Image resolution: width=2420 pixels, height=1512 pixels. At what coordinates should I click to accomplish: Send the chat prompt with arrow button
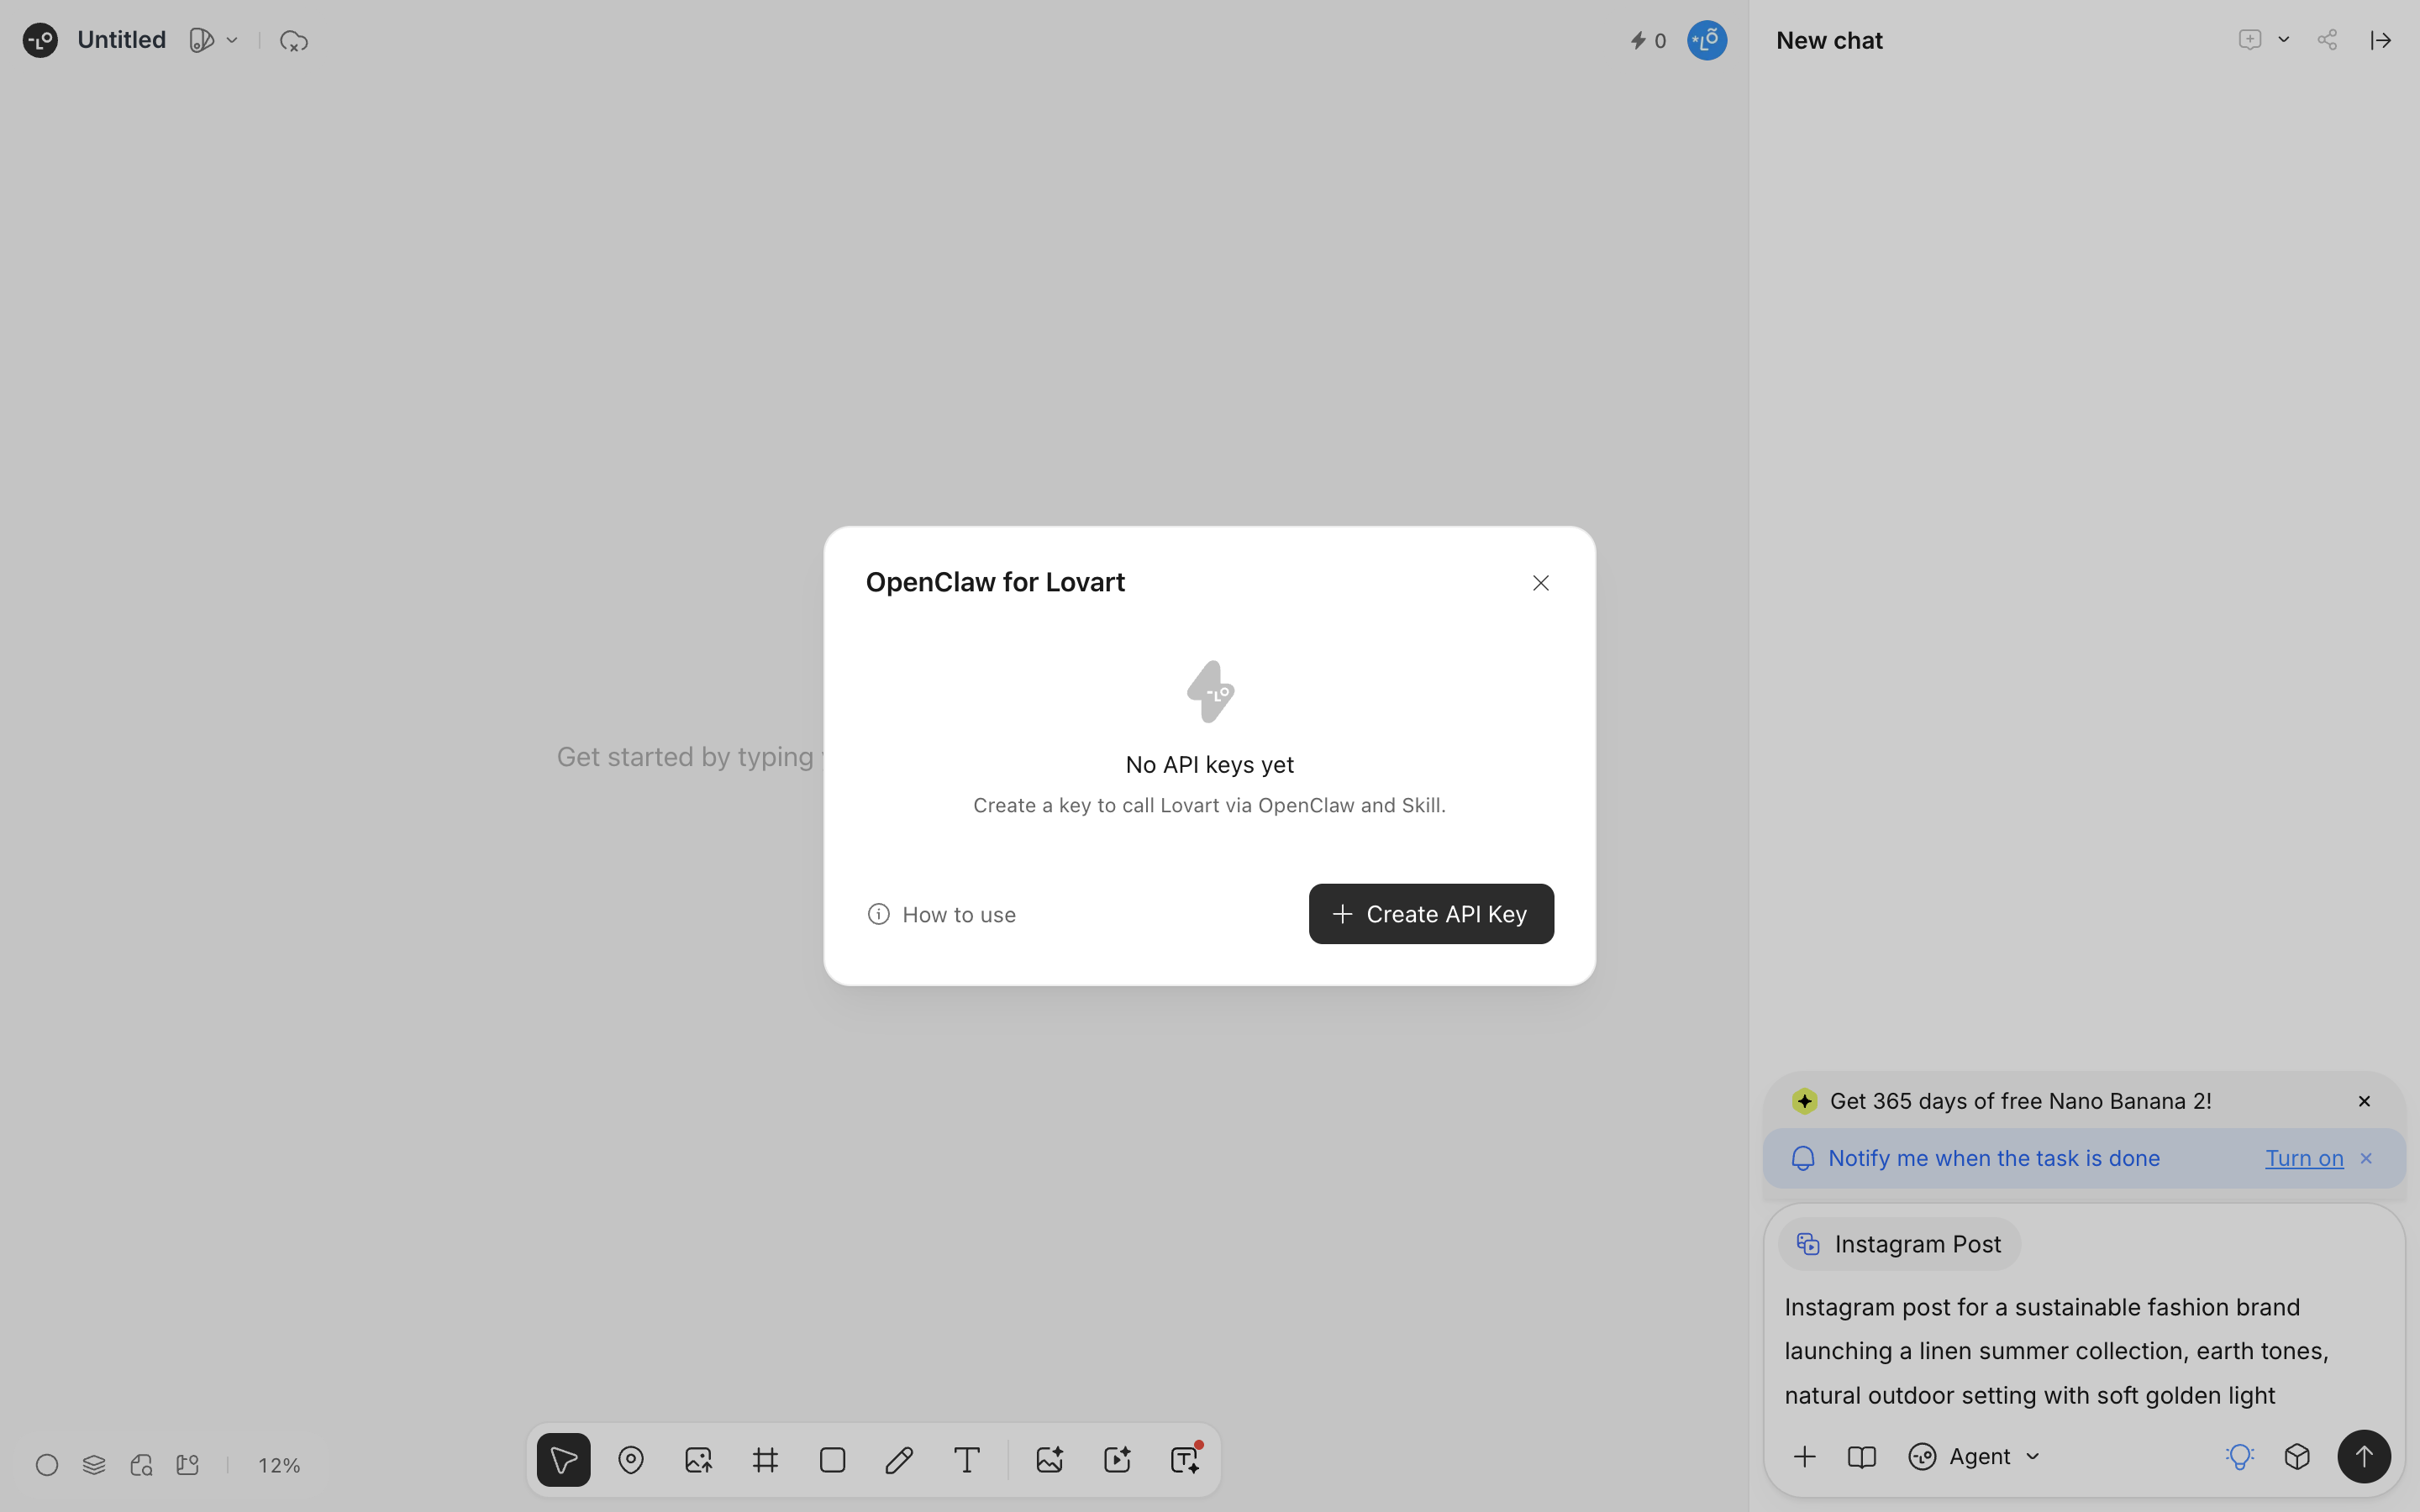point(2364,1457)
